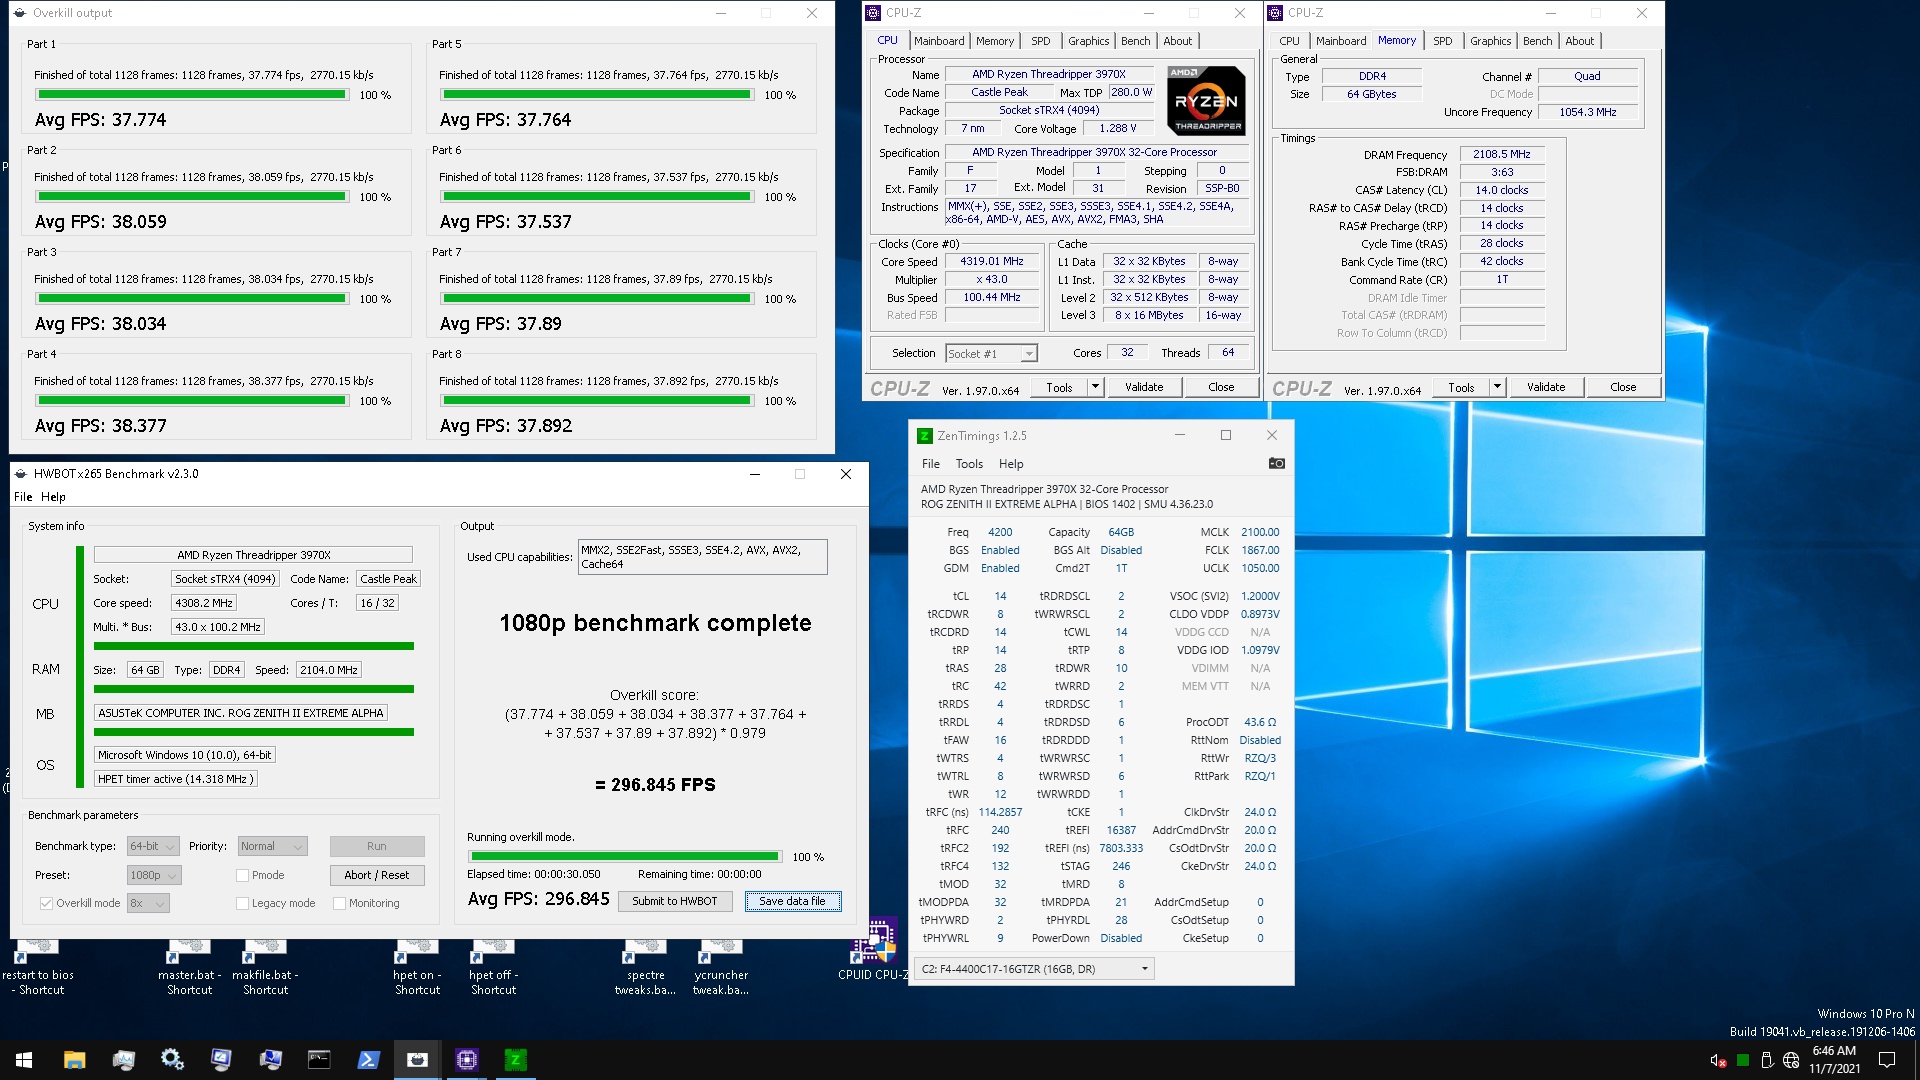
Task: Open Settings gear icon in taskbar
Action: tap(172, 1060)
